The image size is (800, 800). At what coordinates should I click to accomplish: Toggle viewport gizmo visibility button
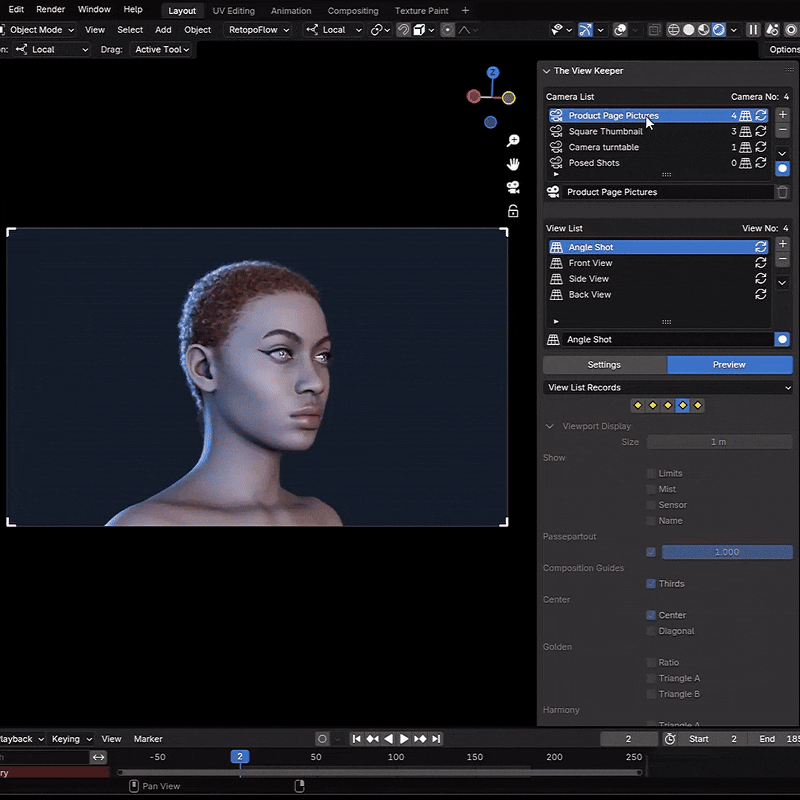tap(585, 30)
